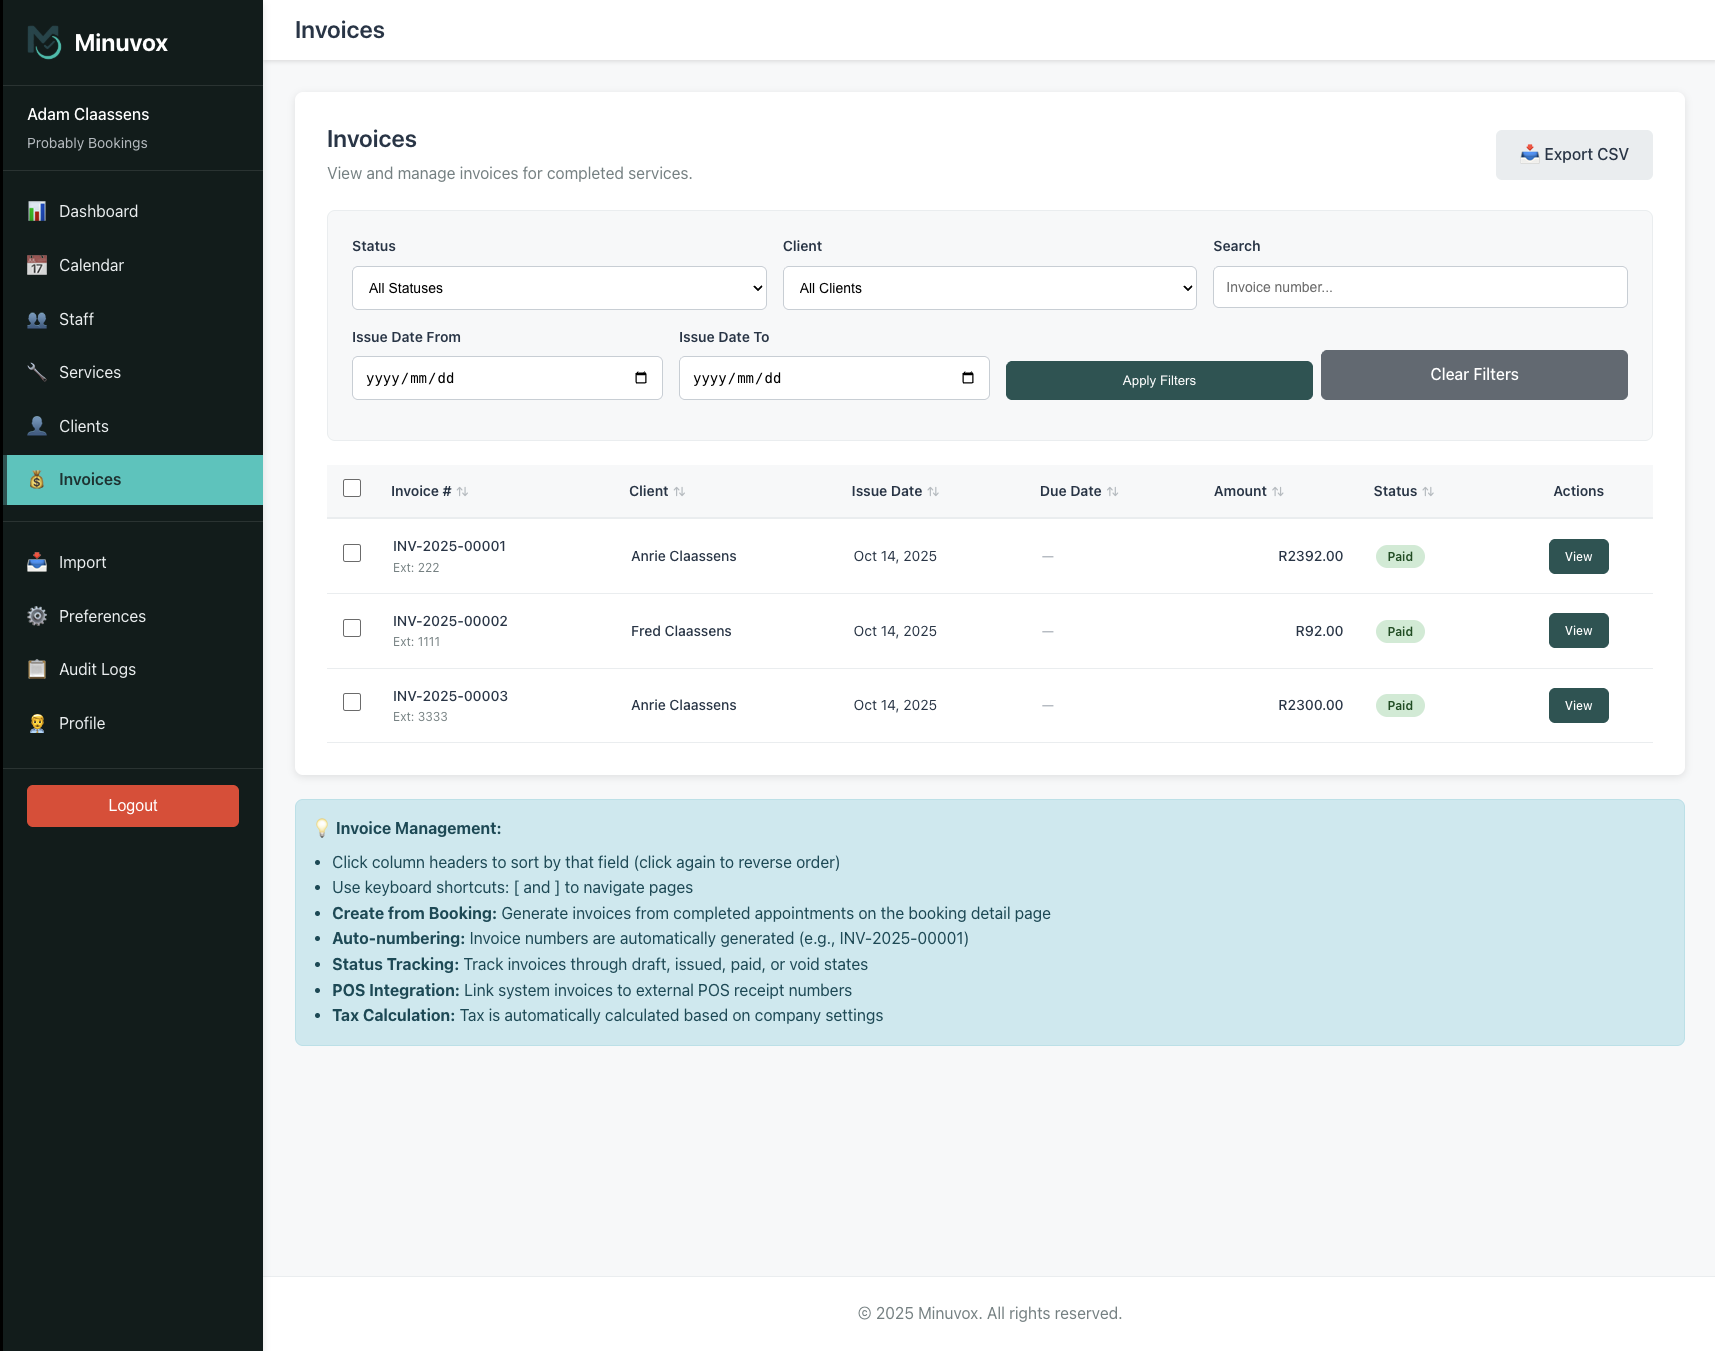1715x1351 pixels.
Task: Open the Issue Date To date field
Action: point(833,378)
